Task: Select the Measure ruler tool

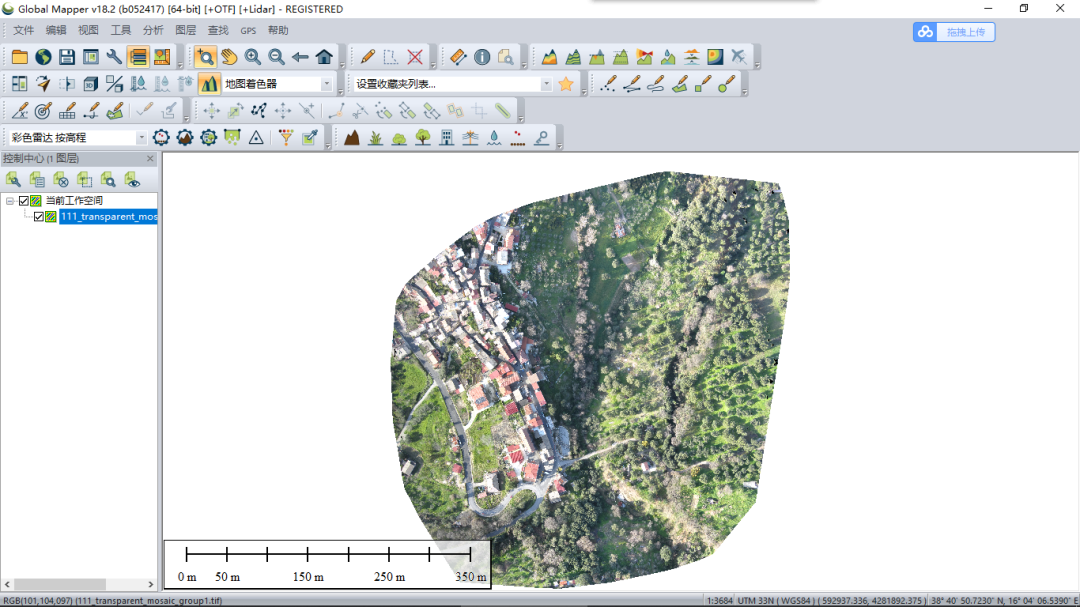Action: [458, 57]
